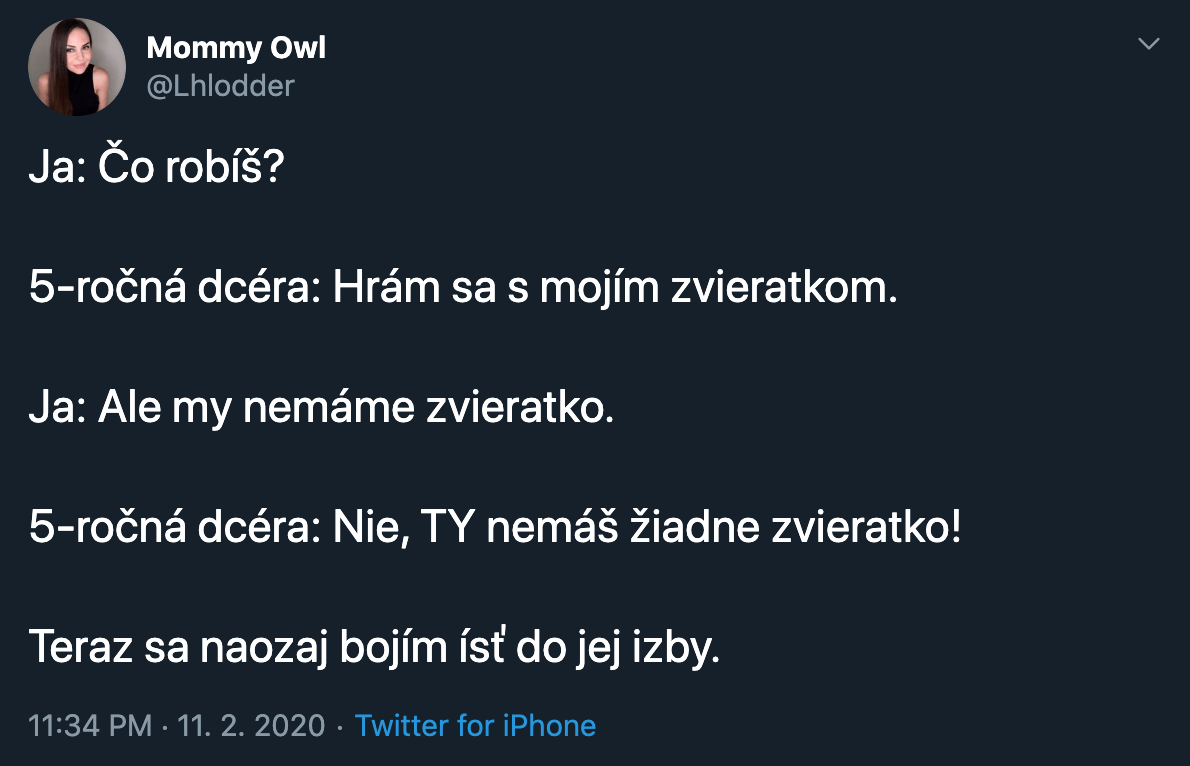Click the word "naozaj" in the last line
The image size is (1190, 766).
(248, 649)
